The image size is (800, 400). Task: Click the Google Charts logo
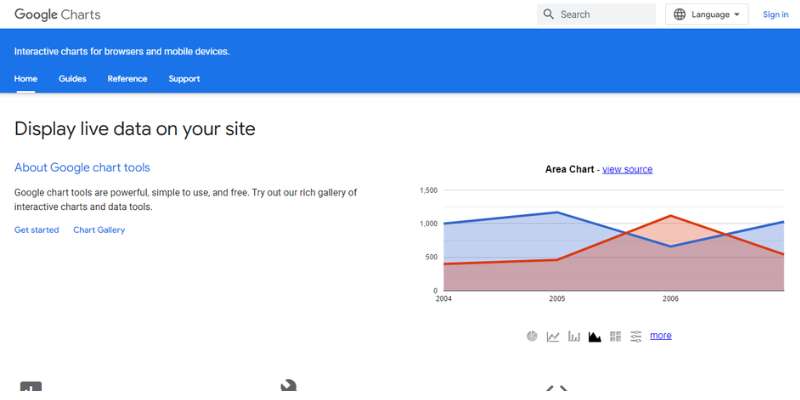[x=57, y=14]
